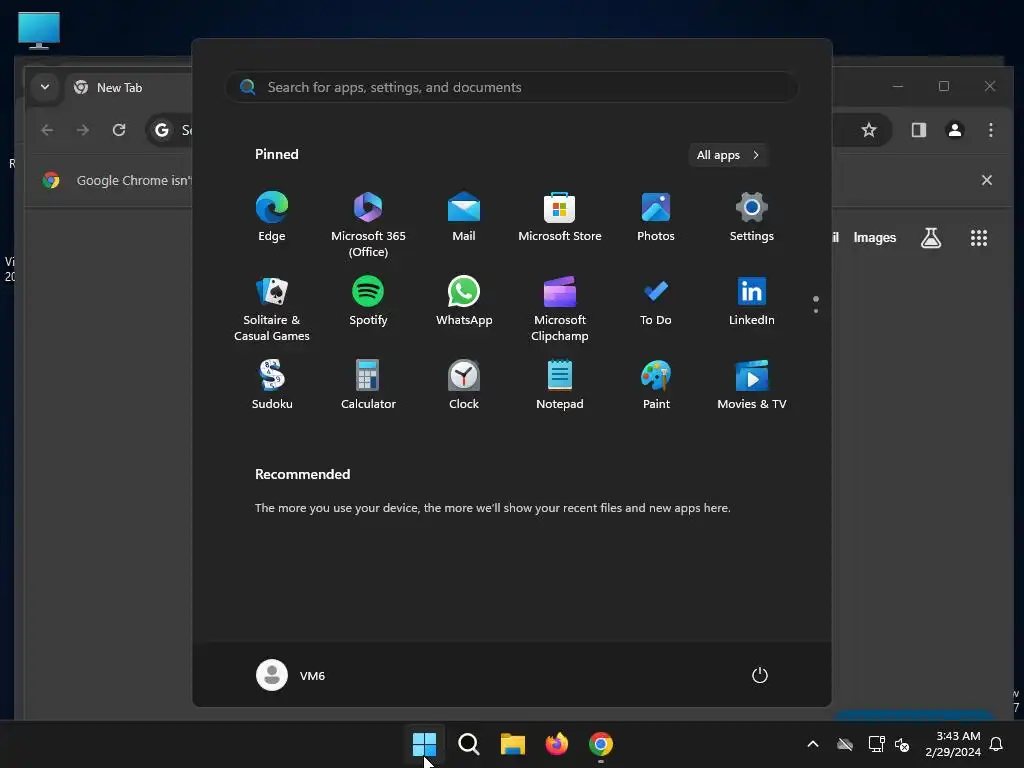The width and height of the screenshot is (1024, 768).
Task: Focus the Start menu search box
Action: [x=512, y=87]
